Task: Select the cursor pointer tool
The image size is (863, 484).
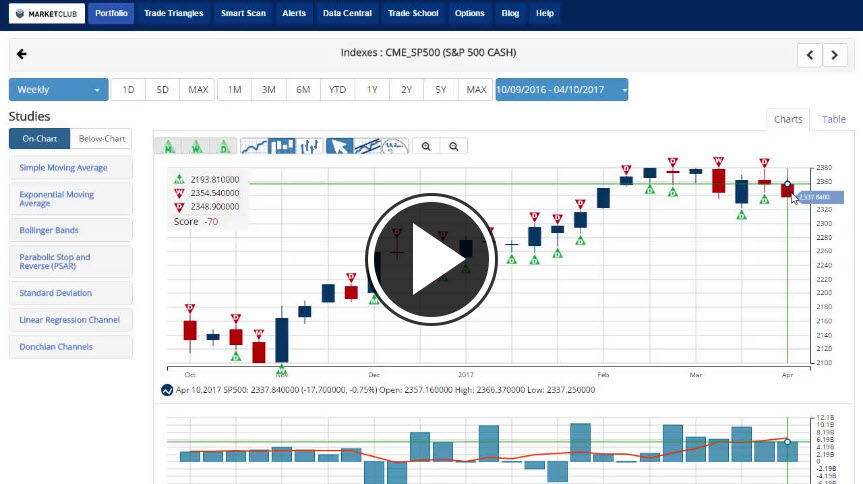Action: coord(339,146)
